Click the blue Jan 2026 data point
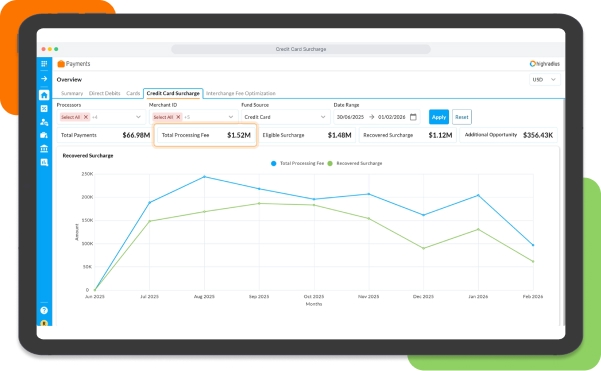 (478, 195)
